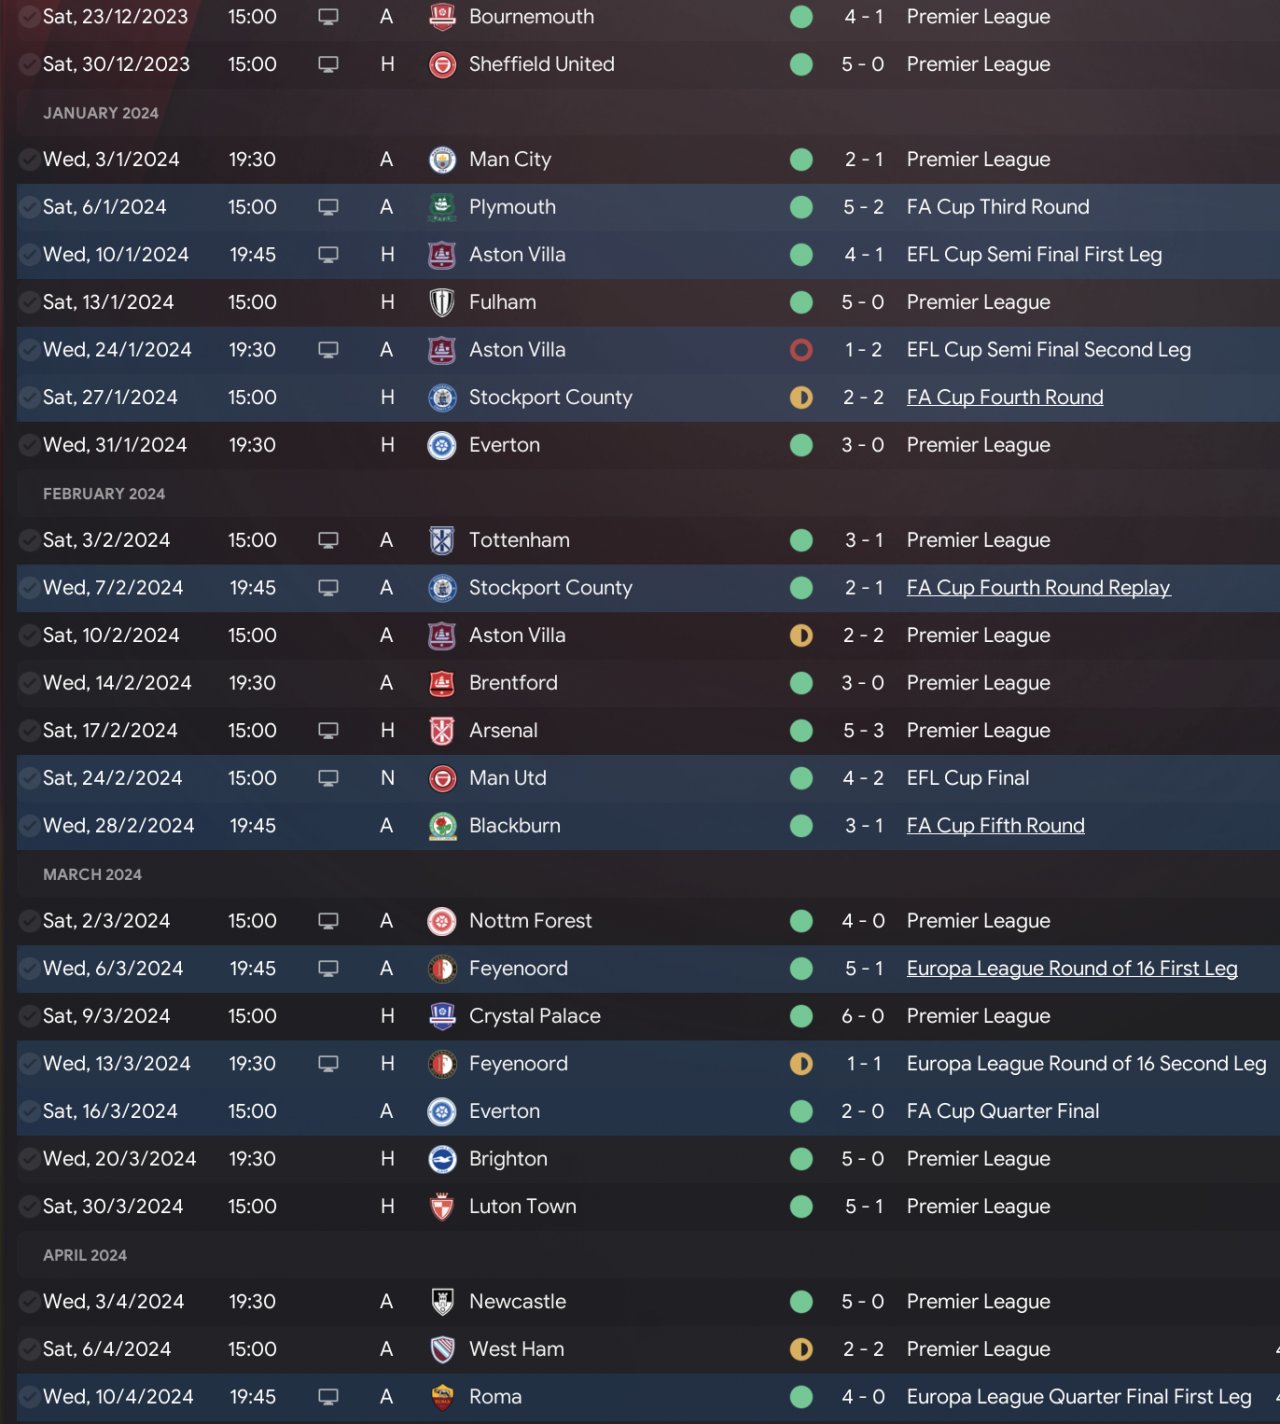Click the 5 - 3 score against Arsenal
Viewport: 1280px width, 1424px height.
[863, 731]
